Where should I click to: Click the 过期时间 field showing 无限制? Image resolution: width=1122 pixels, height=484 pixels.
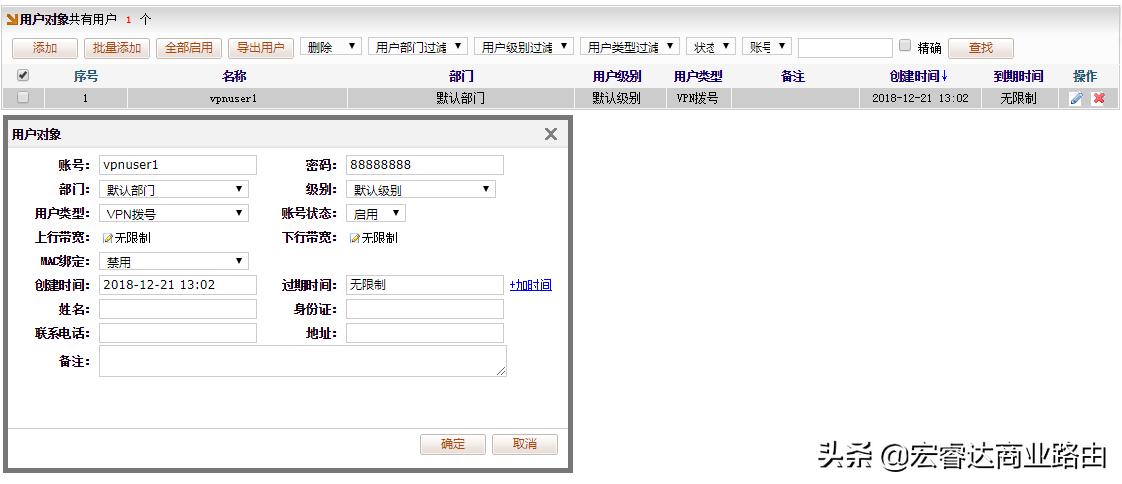click(x=425, y=285)
